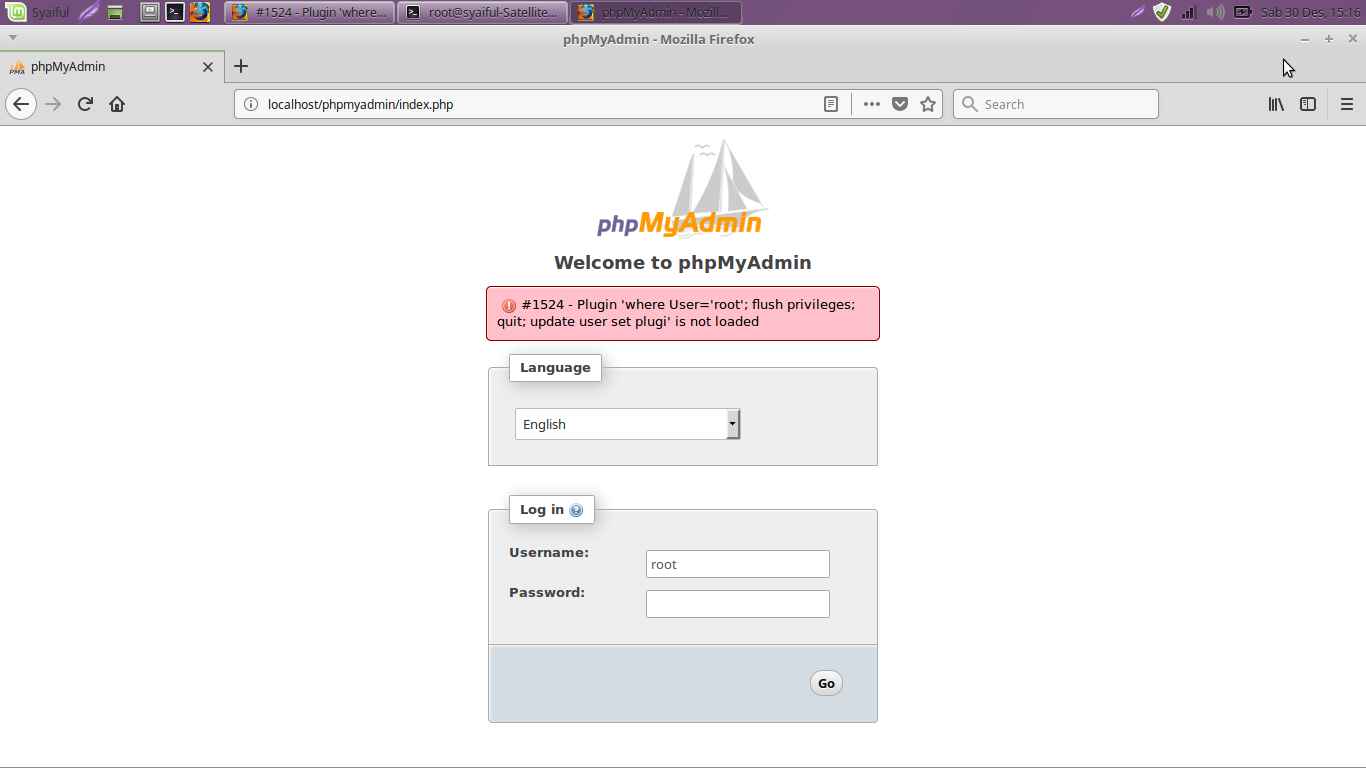Launch the terminal from the panel launcher
Screen dimensions: 1366x768
(x=175, y=12)
